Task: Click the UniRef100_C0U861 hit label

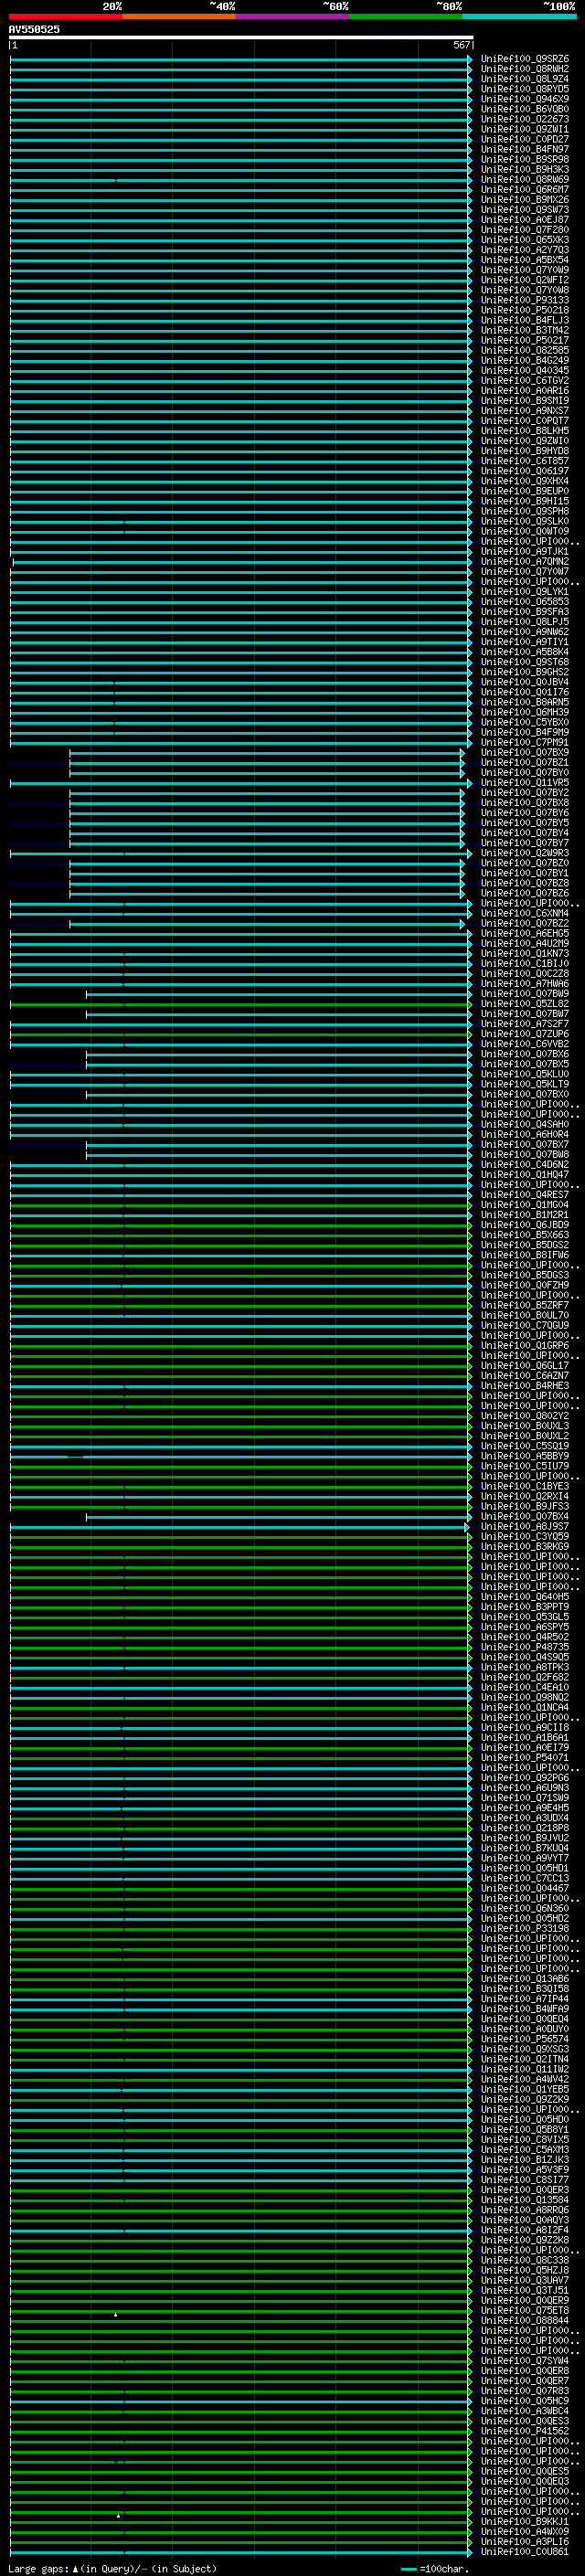Action: 524,2551
